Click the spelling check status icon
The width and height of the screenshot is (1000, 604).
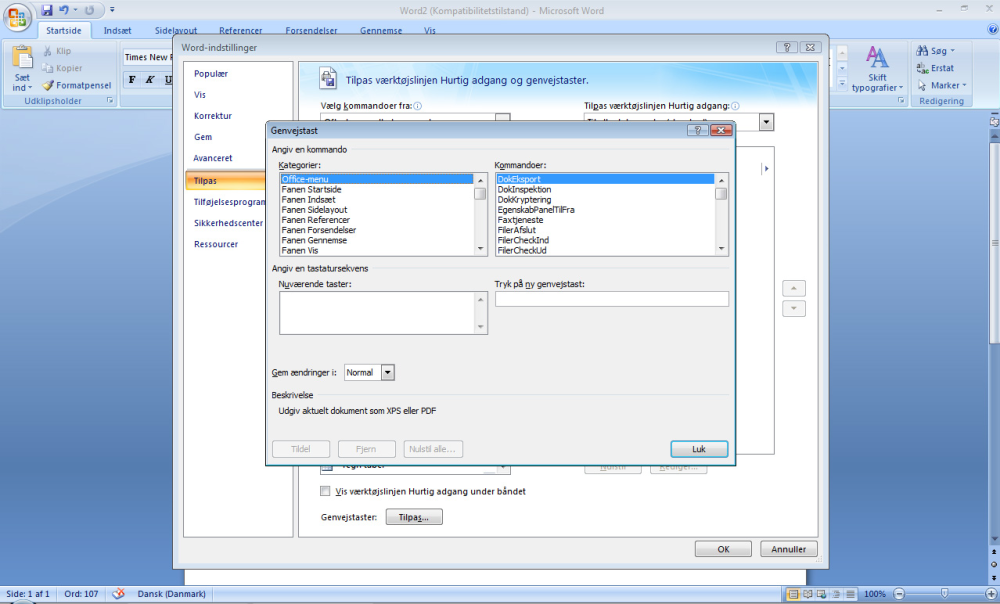pos(118,594)
